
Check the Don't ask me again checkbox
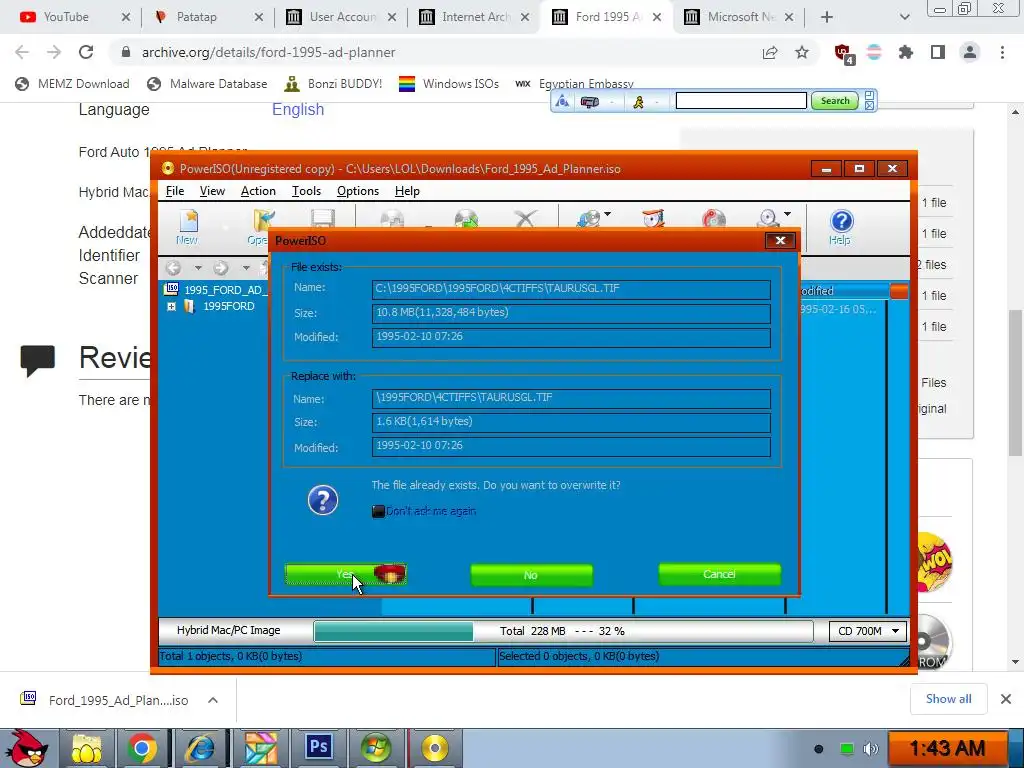click(x=378, y=511)
